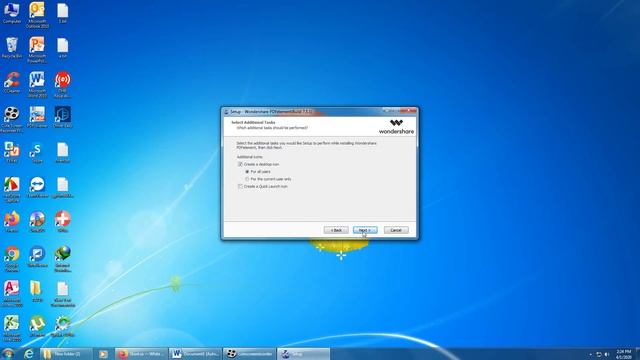Close the Setup dialog window

point(408,111)
